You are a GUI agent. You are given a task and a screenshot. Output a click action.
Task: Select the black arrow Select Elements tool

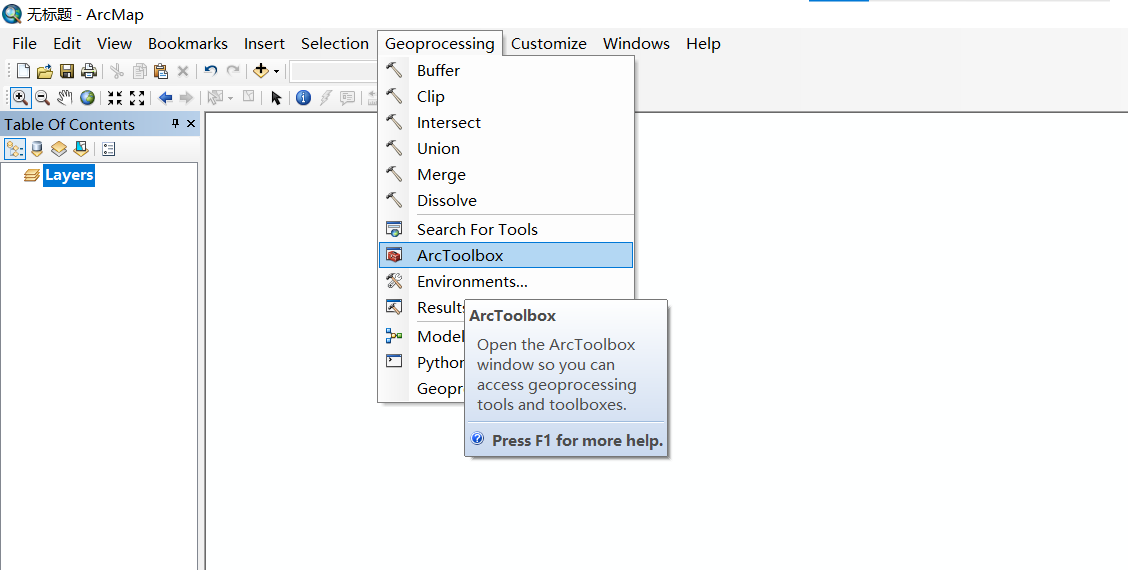[x=276, y=97]
